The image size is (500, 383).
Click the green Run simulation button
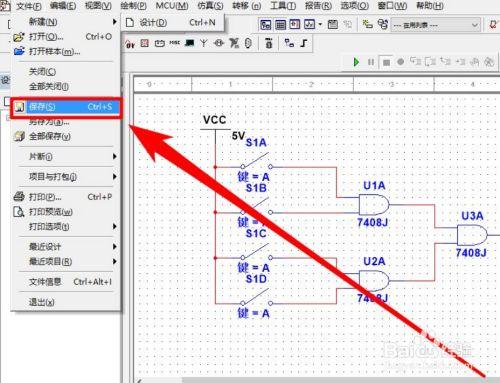(x=356, y=62)
